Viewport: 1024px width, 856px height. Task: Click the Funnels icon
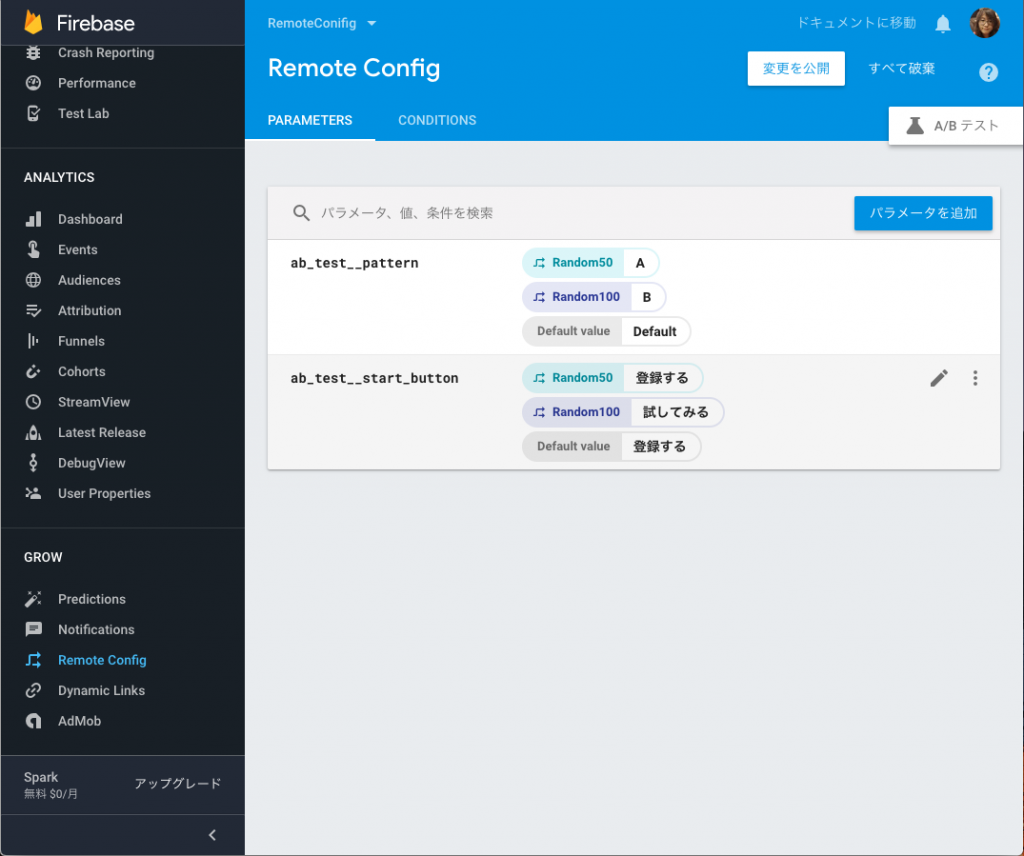point(33,341)
